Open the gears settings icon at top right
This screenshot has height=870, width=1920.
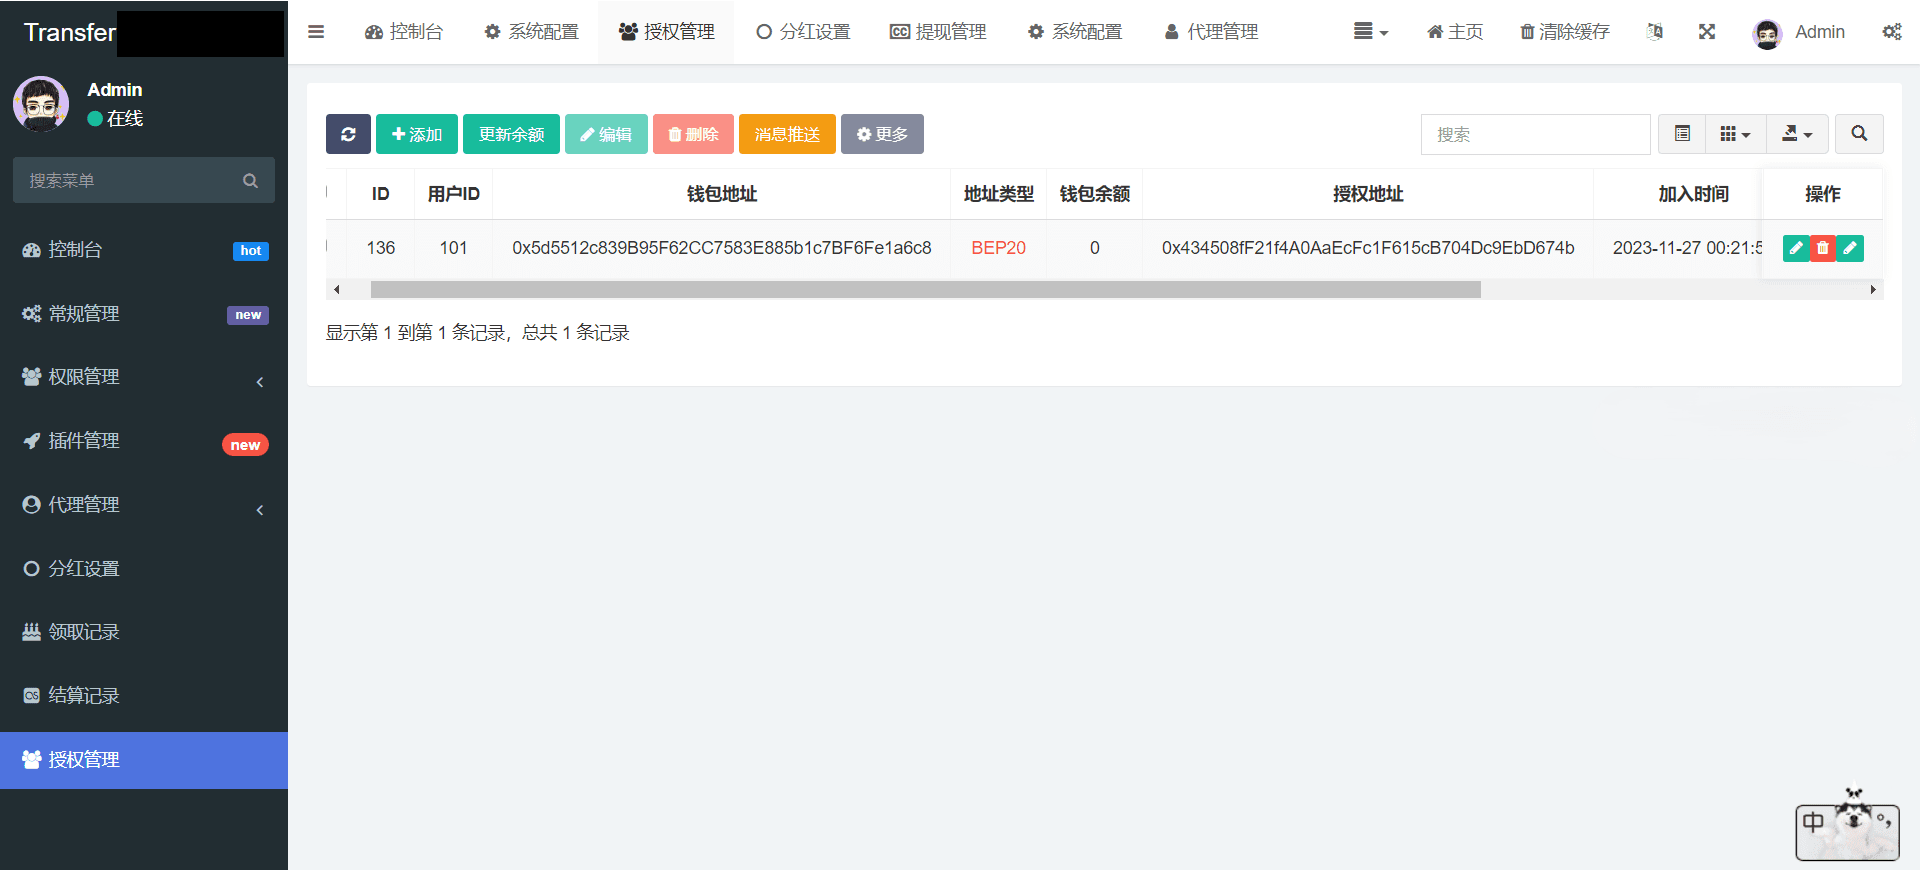click(1891, 32)
